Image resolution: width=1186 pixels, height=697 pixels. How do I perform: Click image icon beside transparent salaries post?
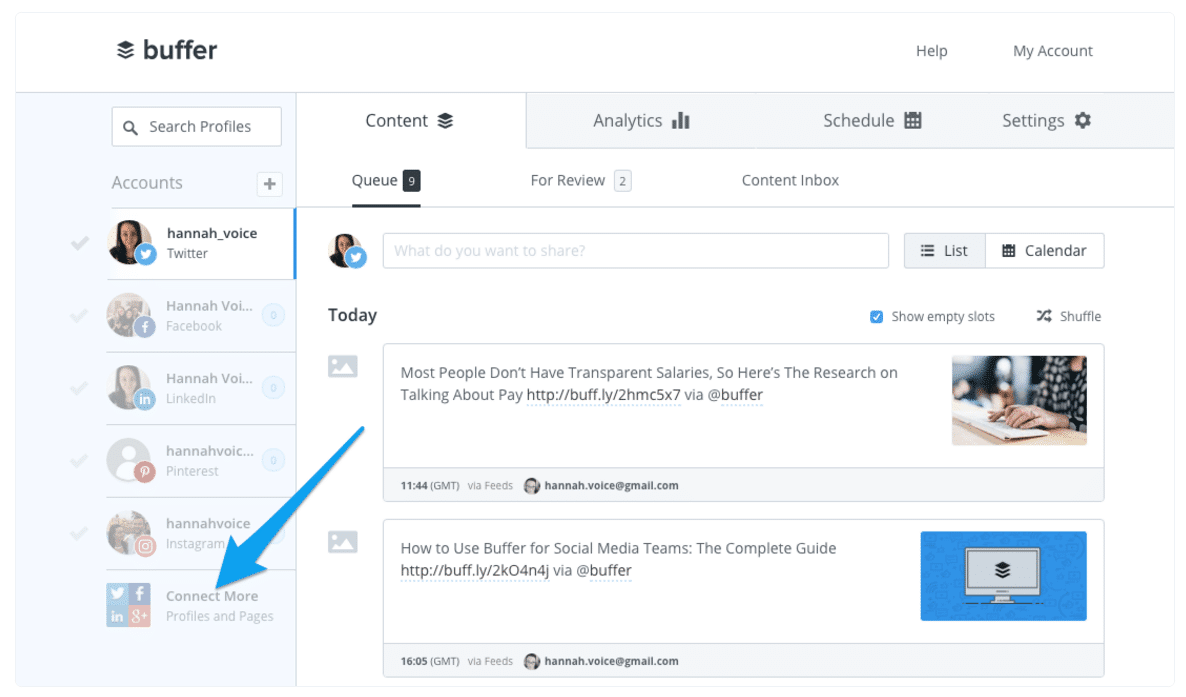(343, 366)
